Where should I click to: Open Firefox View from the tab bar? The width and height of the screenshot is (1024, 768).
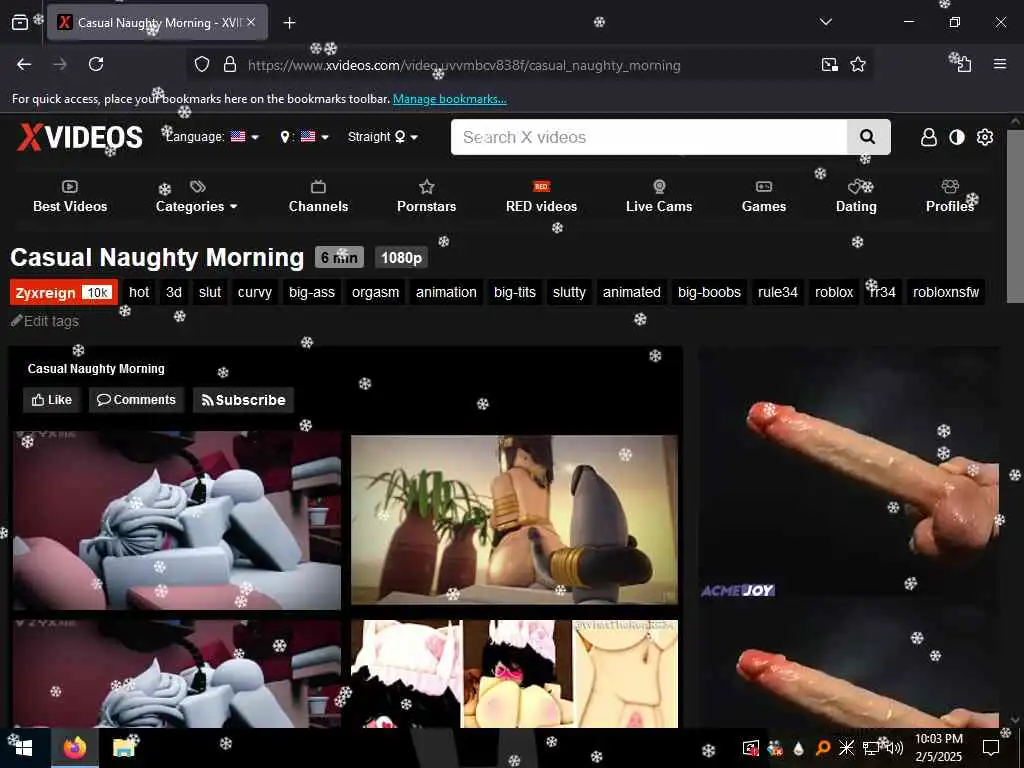(x=20, y=23)
